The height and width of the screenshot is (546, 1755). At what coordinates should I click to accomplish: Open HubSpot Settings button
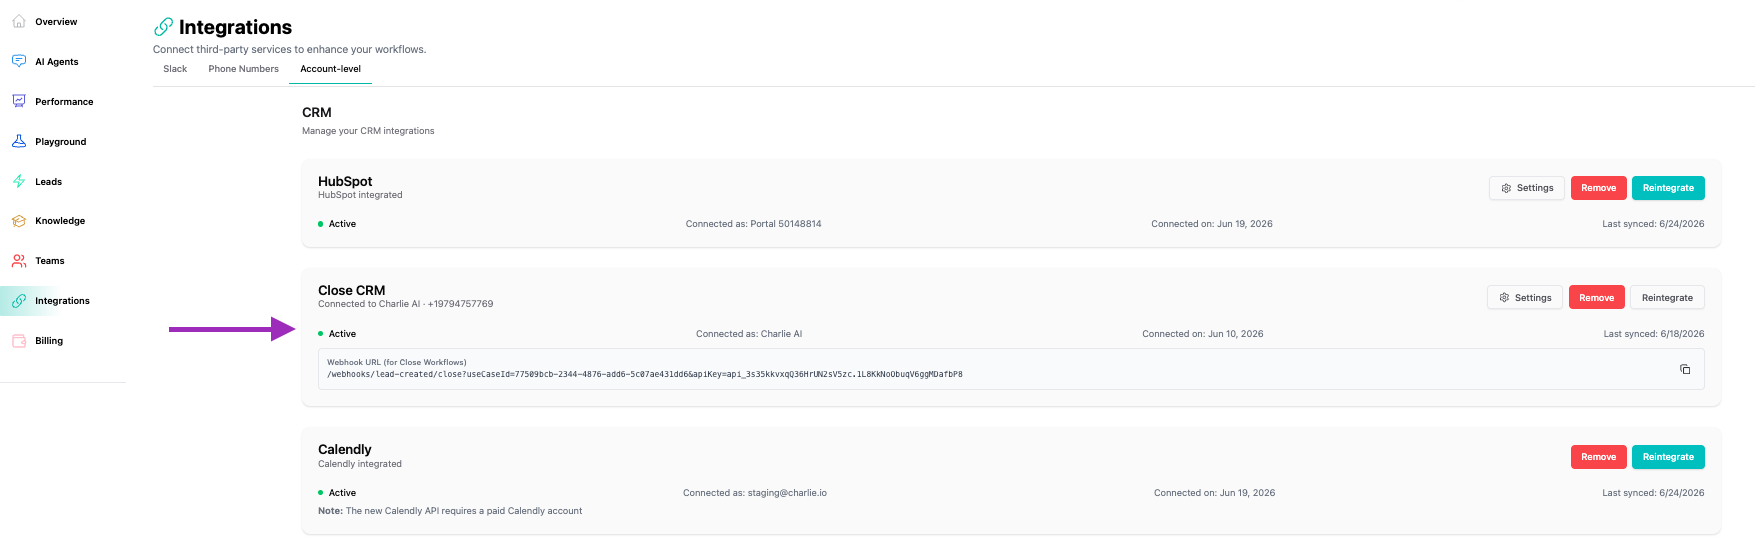(1527, 188)
